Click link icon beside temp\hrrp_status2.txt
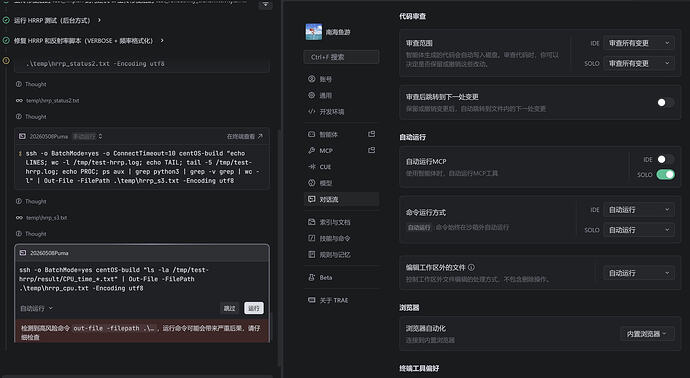The width and height of the screenshot is (690, 378). coord(19,100)
